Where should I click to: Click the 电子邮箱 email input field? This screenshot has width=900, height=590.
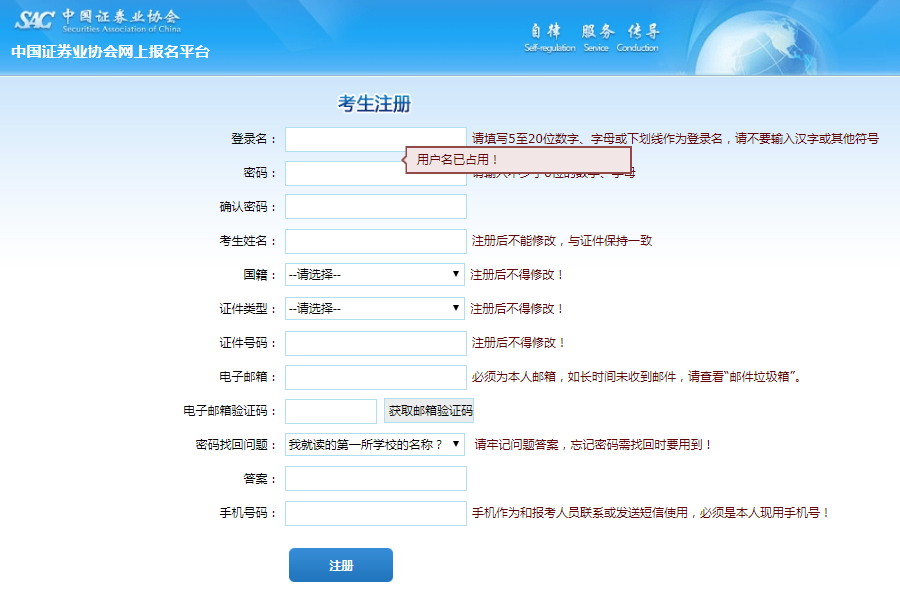tap(375, 377)
